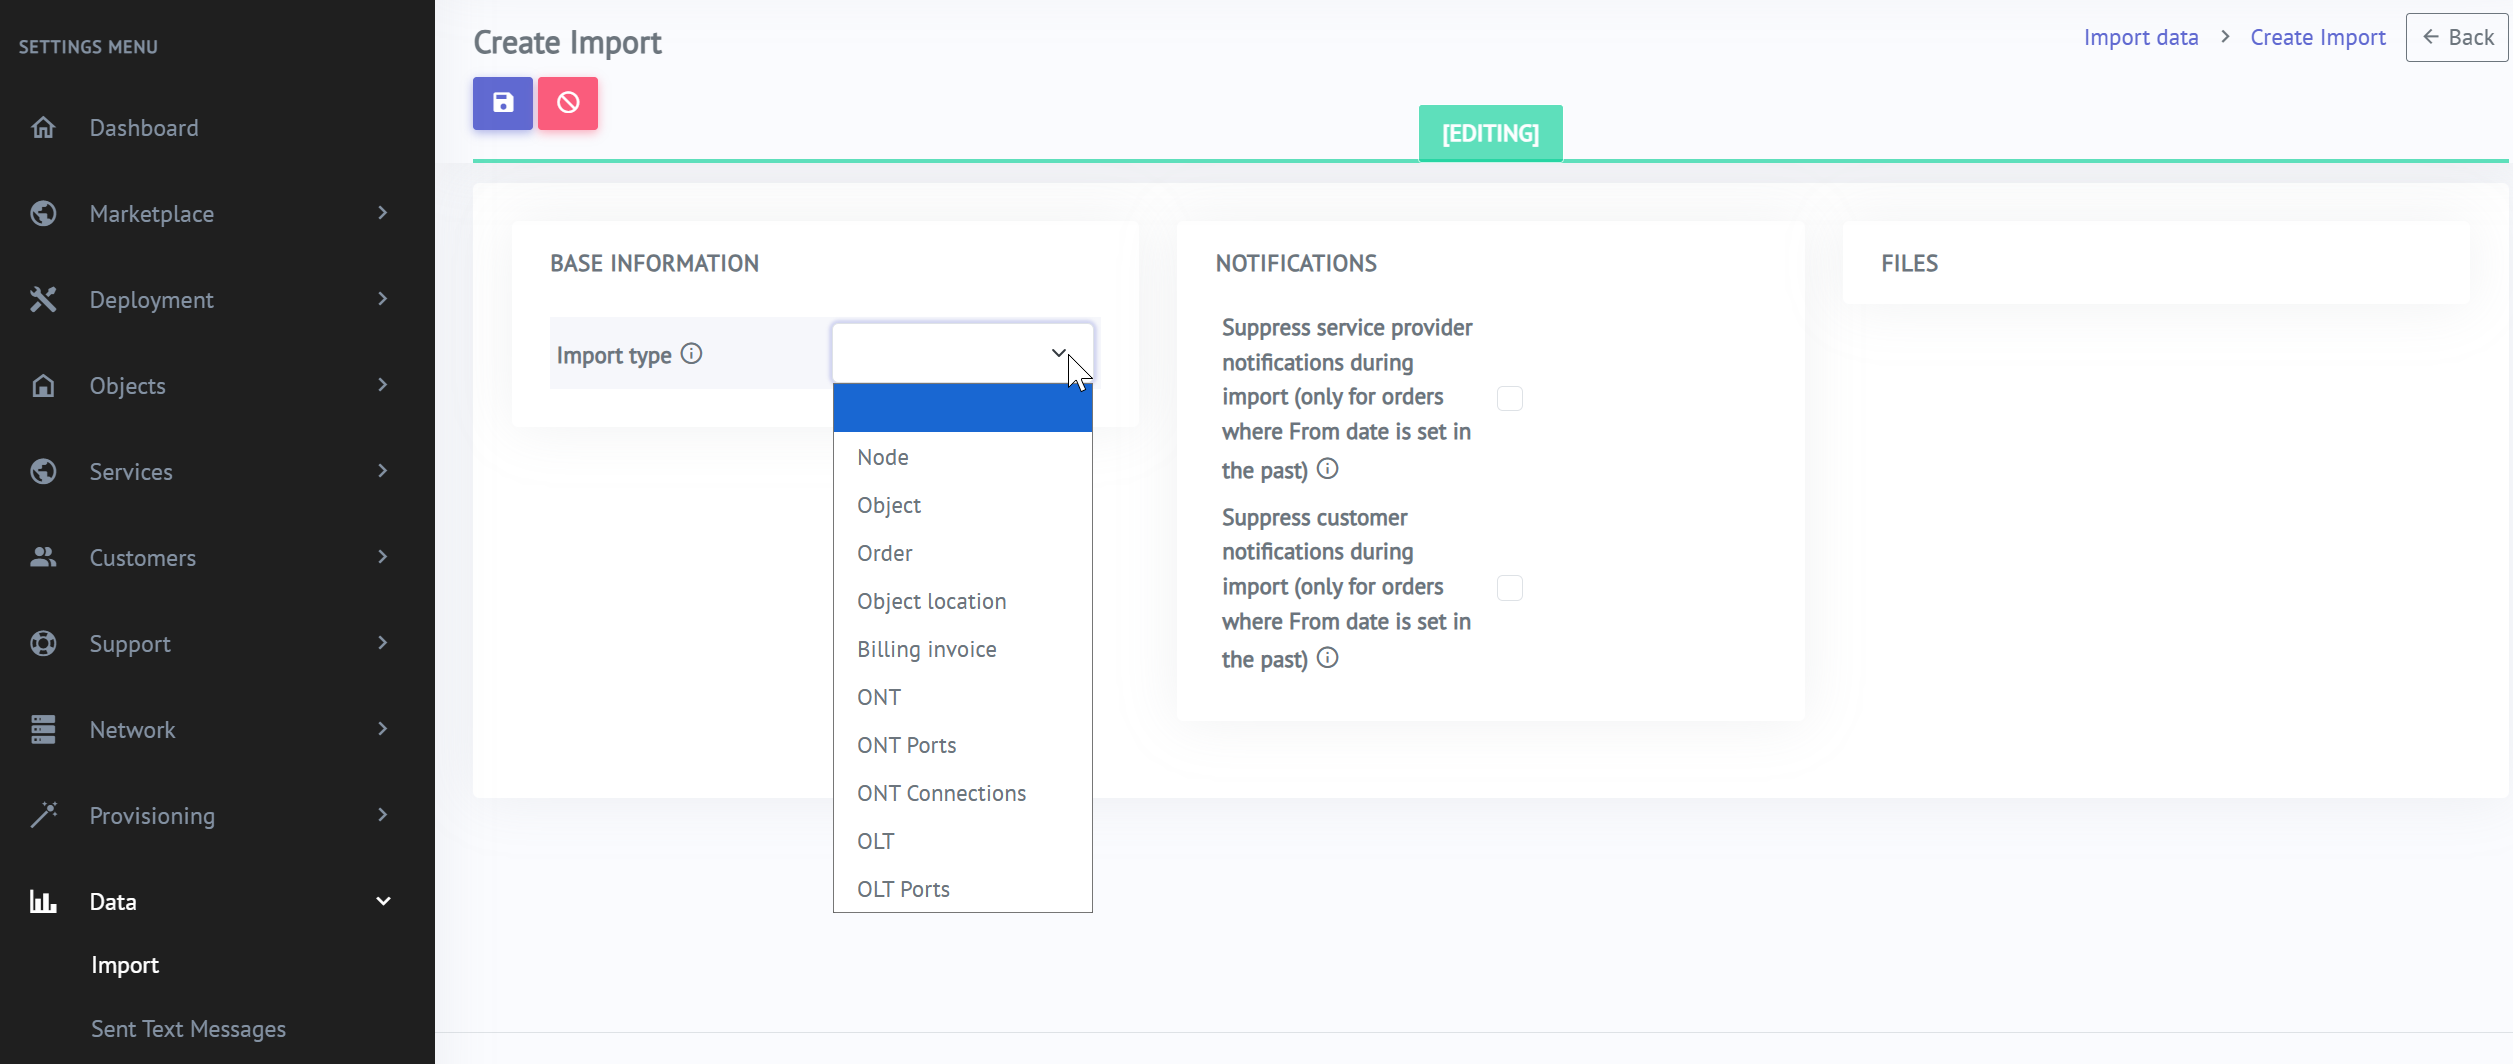Open the Import data breadcrumb link
This screenshot has height=1064, width=2513.
[2140, 38]
